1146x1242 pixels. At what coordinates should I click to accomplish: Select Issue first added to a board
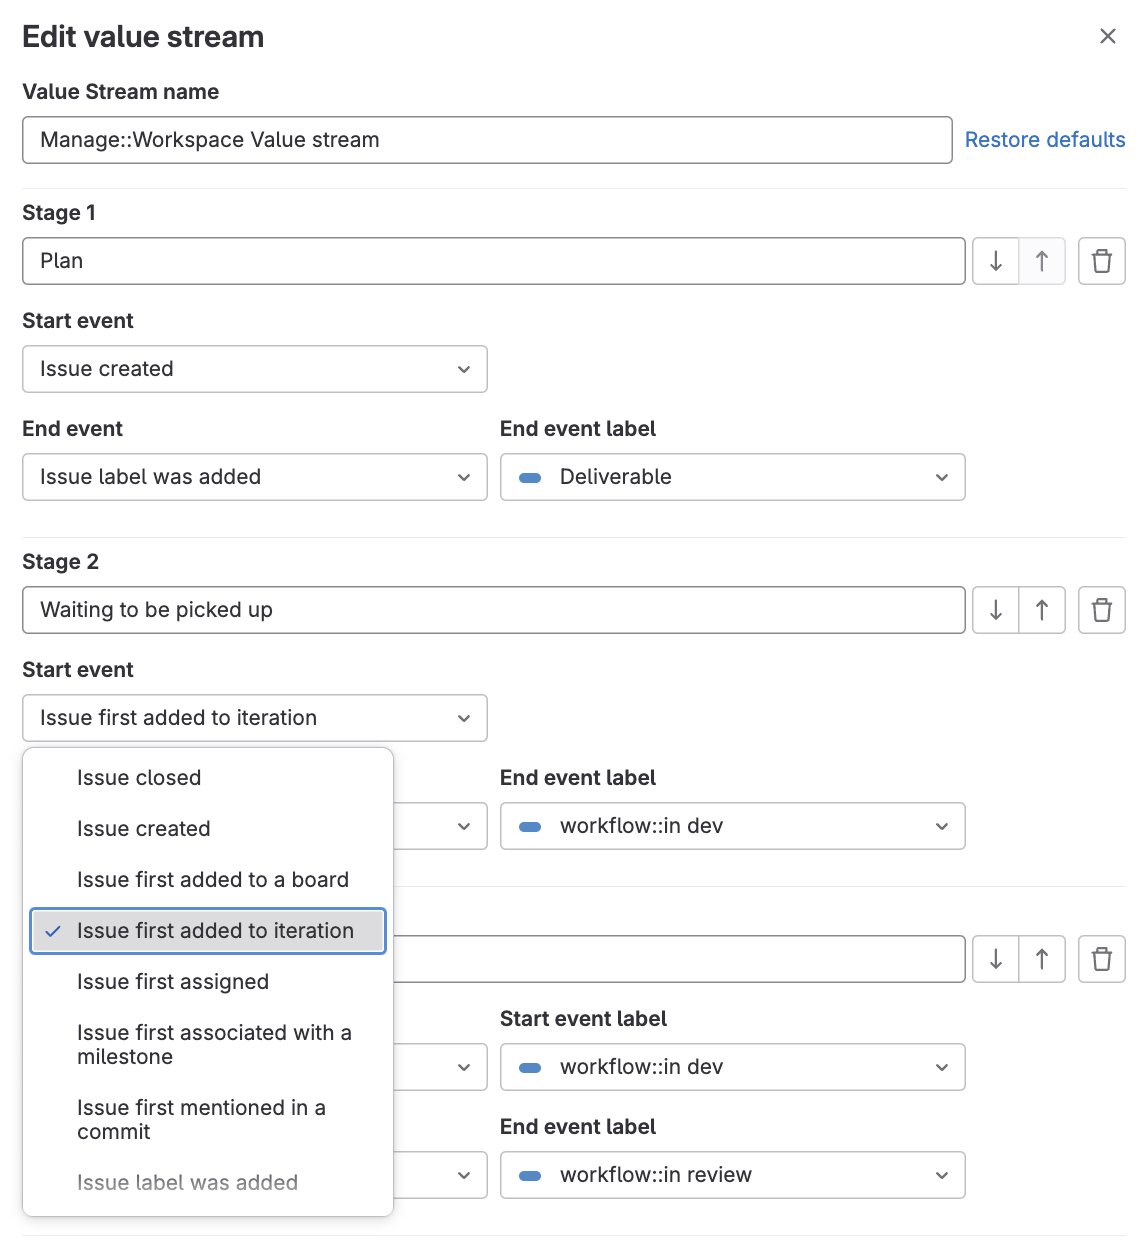tap(212, 880)
